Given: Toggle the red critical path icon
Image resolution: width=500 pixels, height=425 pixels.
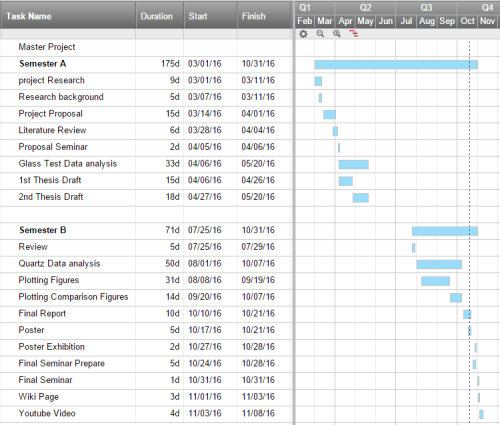Looking at the screenshot, I should point(354,33).
